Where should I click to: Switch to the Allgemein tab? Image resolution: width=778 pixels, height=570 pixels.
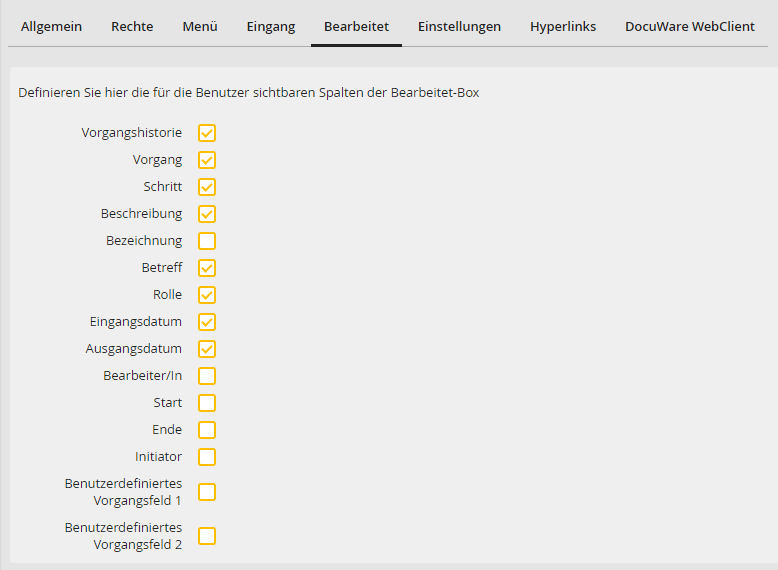click(x=51, y=27)
